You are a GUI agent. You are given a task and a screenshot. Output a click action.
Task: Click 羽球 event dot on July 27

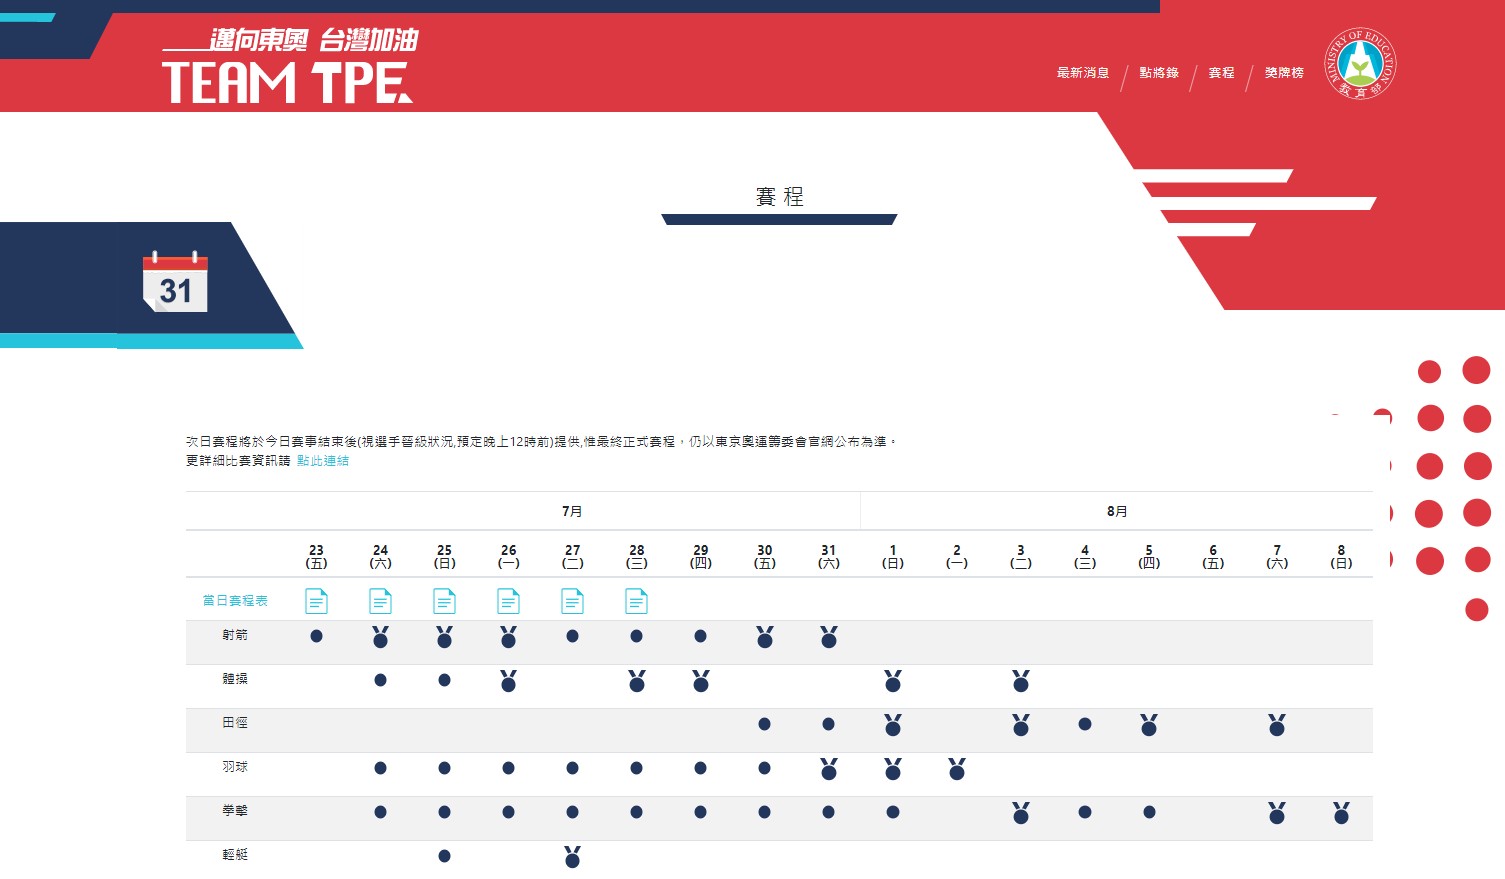point(572,768)
